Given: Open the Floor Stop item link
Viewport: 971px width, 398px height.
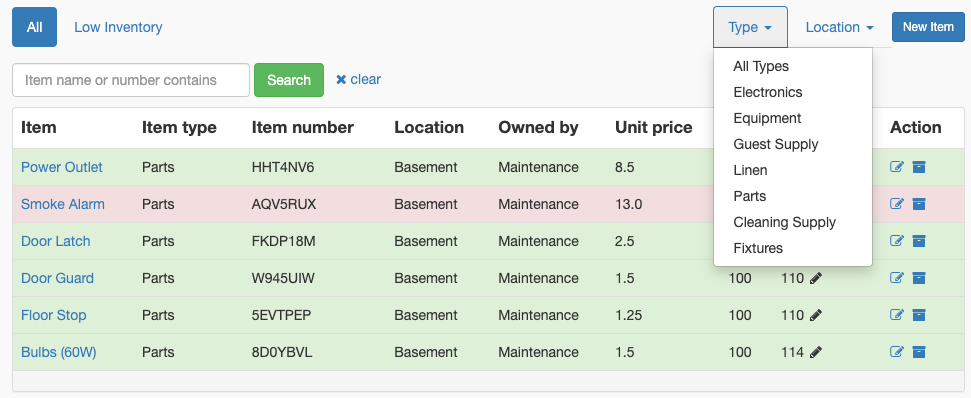Looking at the screenshot, I should pos(54,315).
